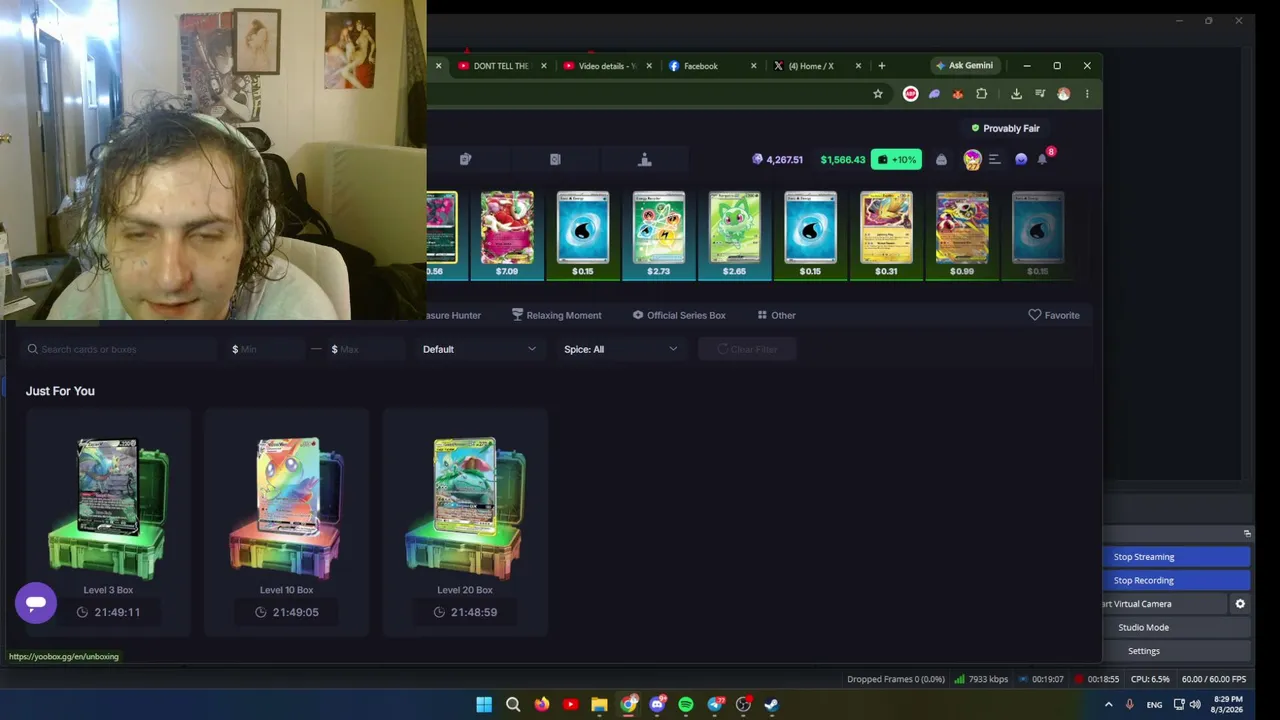Click the 4,267.51 gem balance

click(x=777, y=160)
